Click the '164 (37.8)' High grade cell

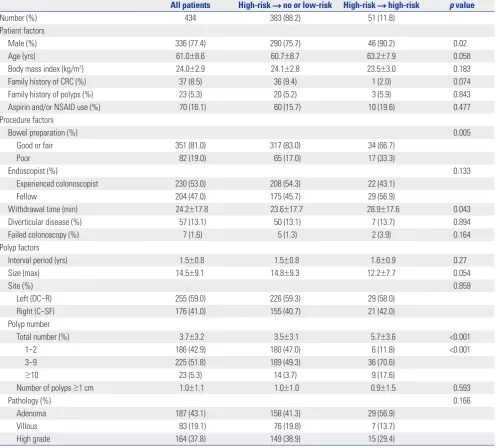(191, 439)
